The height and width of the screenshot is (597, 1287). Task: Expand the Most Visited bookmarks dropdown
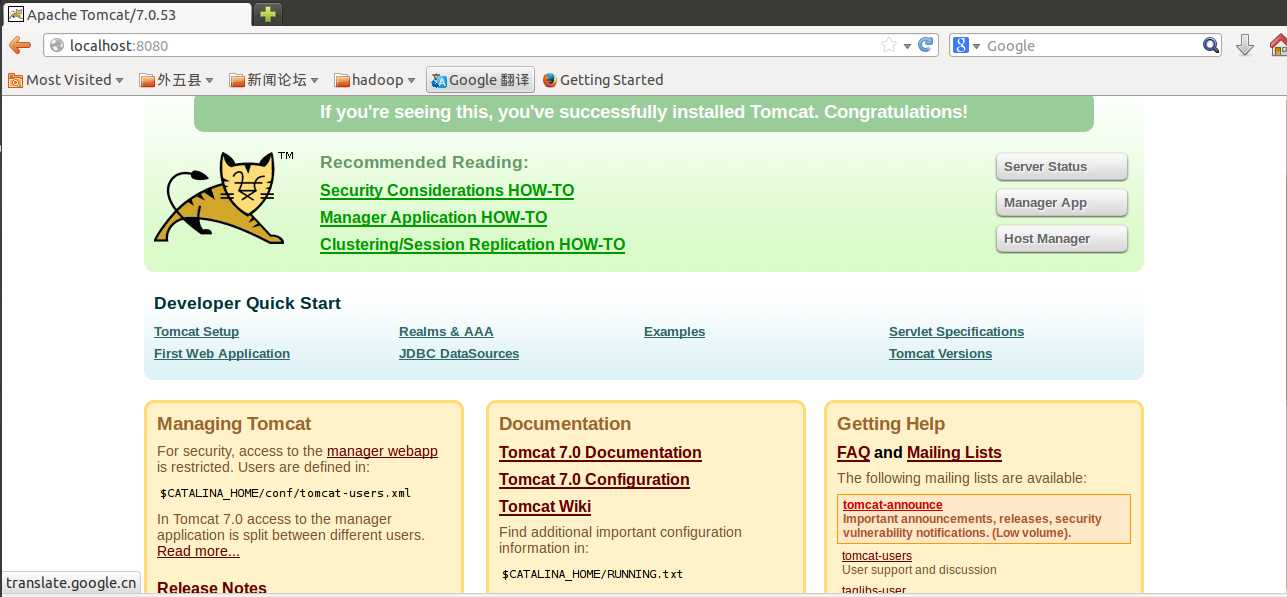(66, 80)
